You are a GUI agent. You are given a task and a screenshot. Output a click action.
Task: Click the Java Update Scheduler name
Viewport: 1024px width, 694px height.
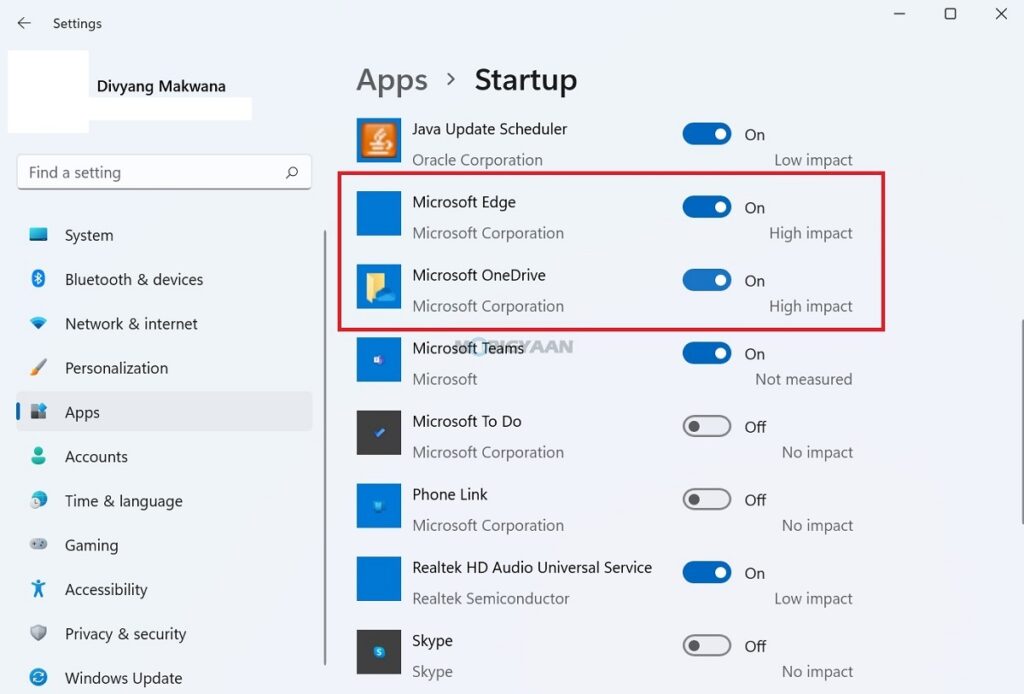(489, 129)
